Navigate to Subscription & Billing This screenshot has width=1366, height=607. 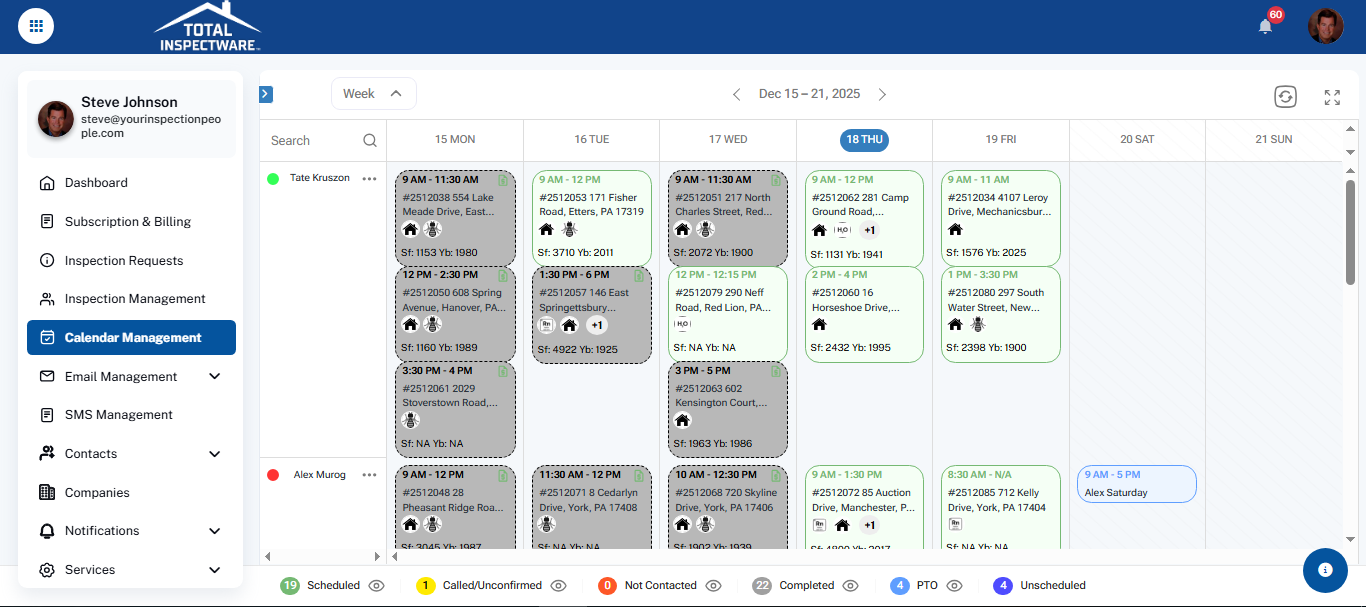[127, 222]
